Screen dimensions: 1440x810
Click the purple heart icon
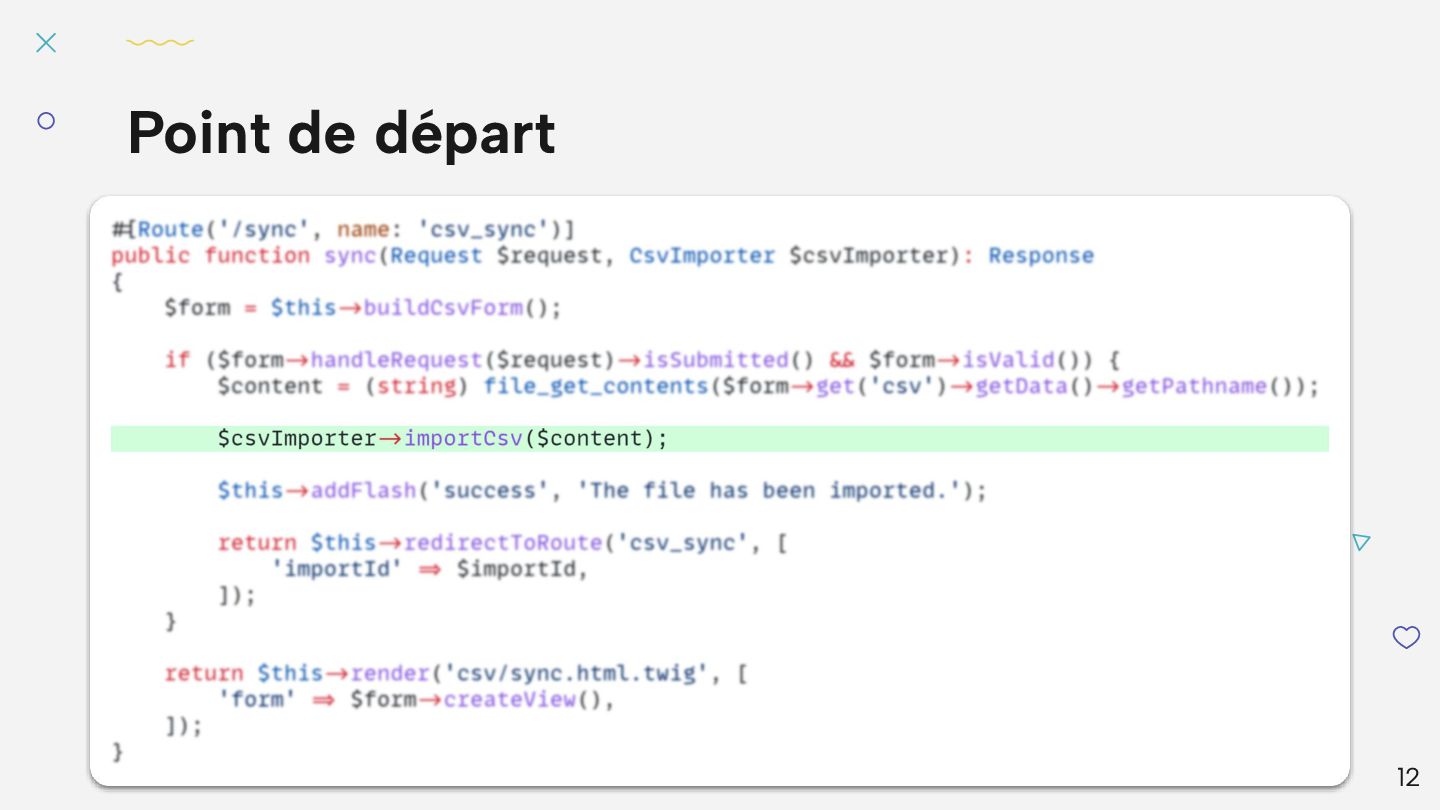[x=1406, y=637]
